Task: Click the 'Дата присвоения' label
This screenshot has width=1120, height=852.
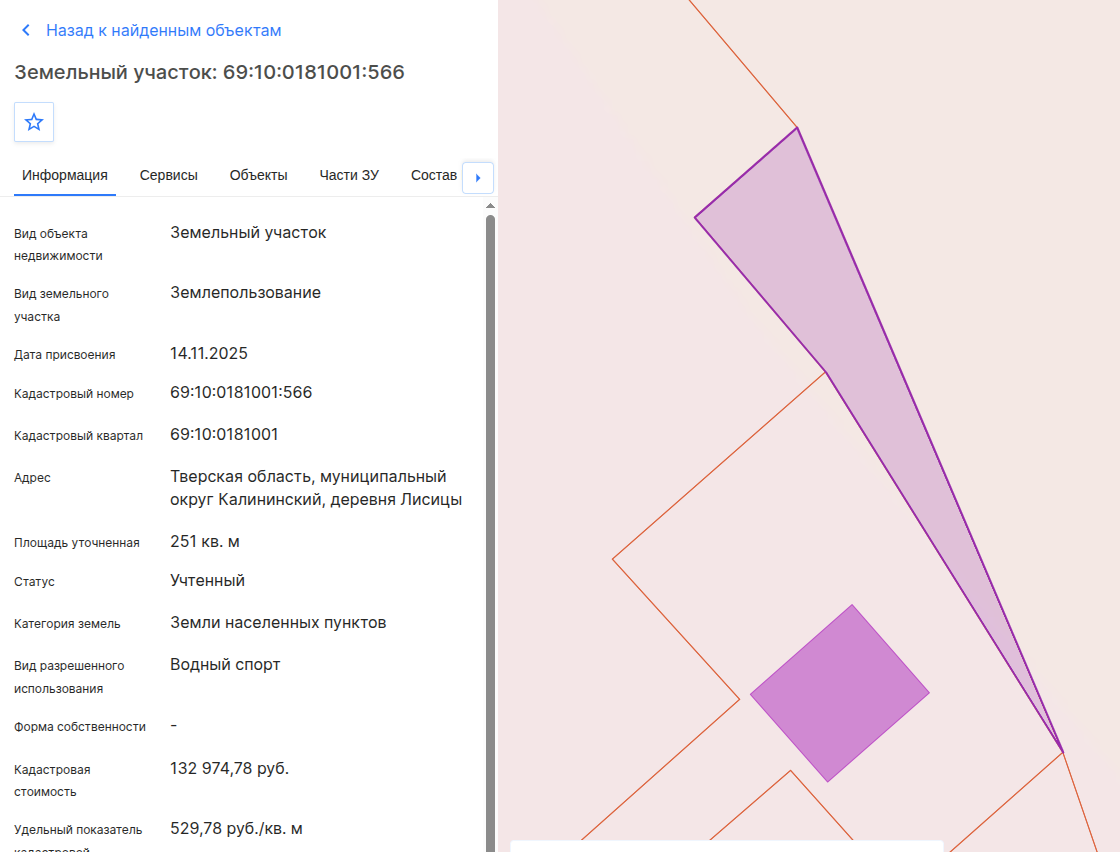Action: [64, 355]
